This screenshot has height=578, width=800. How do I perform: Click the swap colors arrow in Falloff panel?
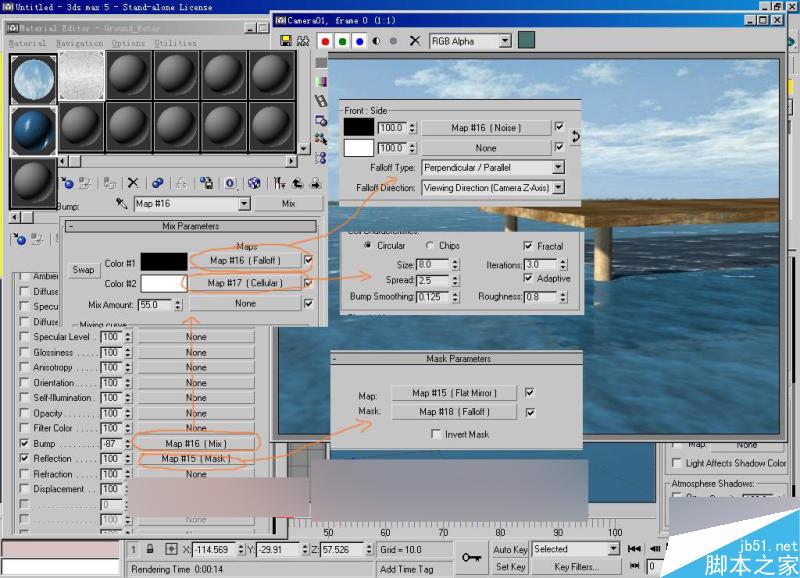click(x=575, y=136)
